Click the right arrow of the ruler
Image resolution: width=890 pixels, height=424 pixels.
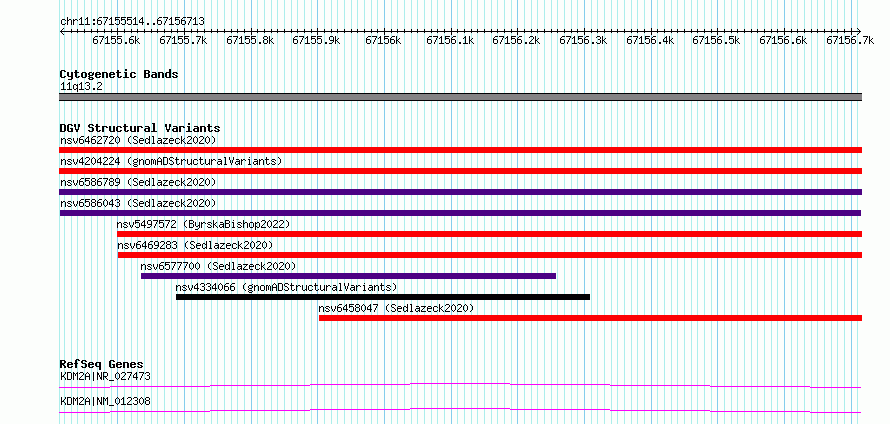point(859,31)
